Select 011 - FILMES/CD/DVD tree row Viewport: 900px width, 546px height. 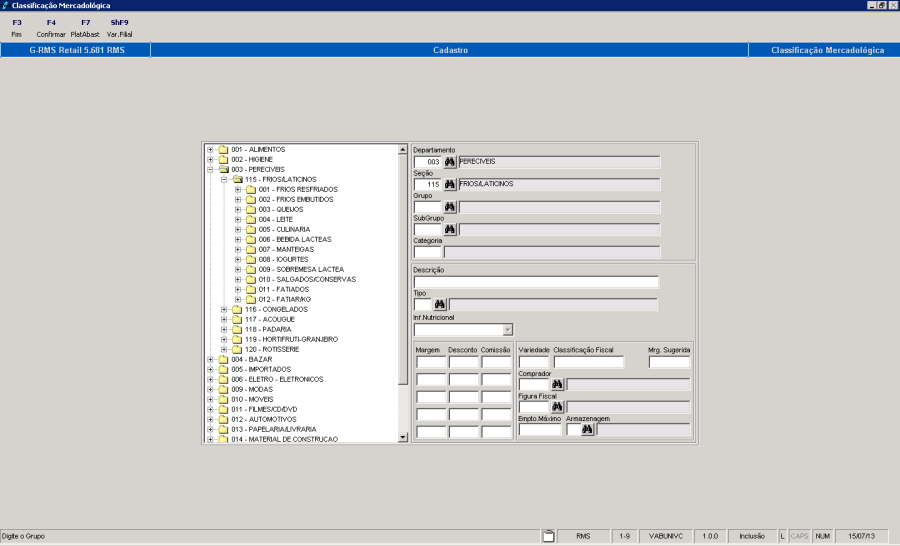264,409
